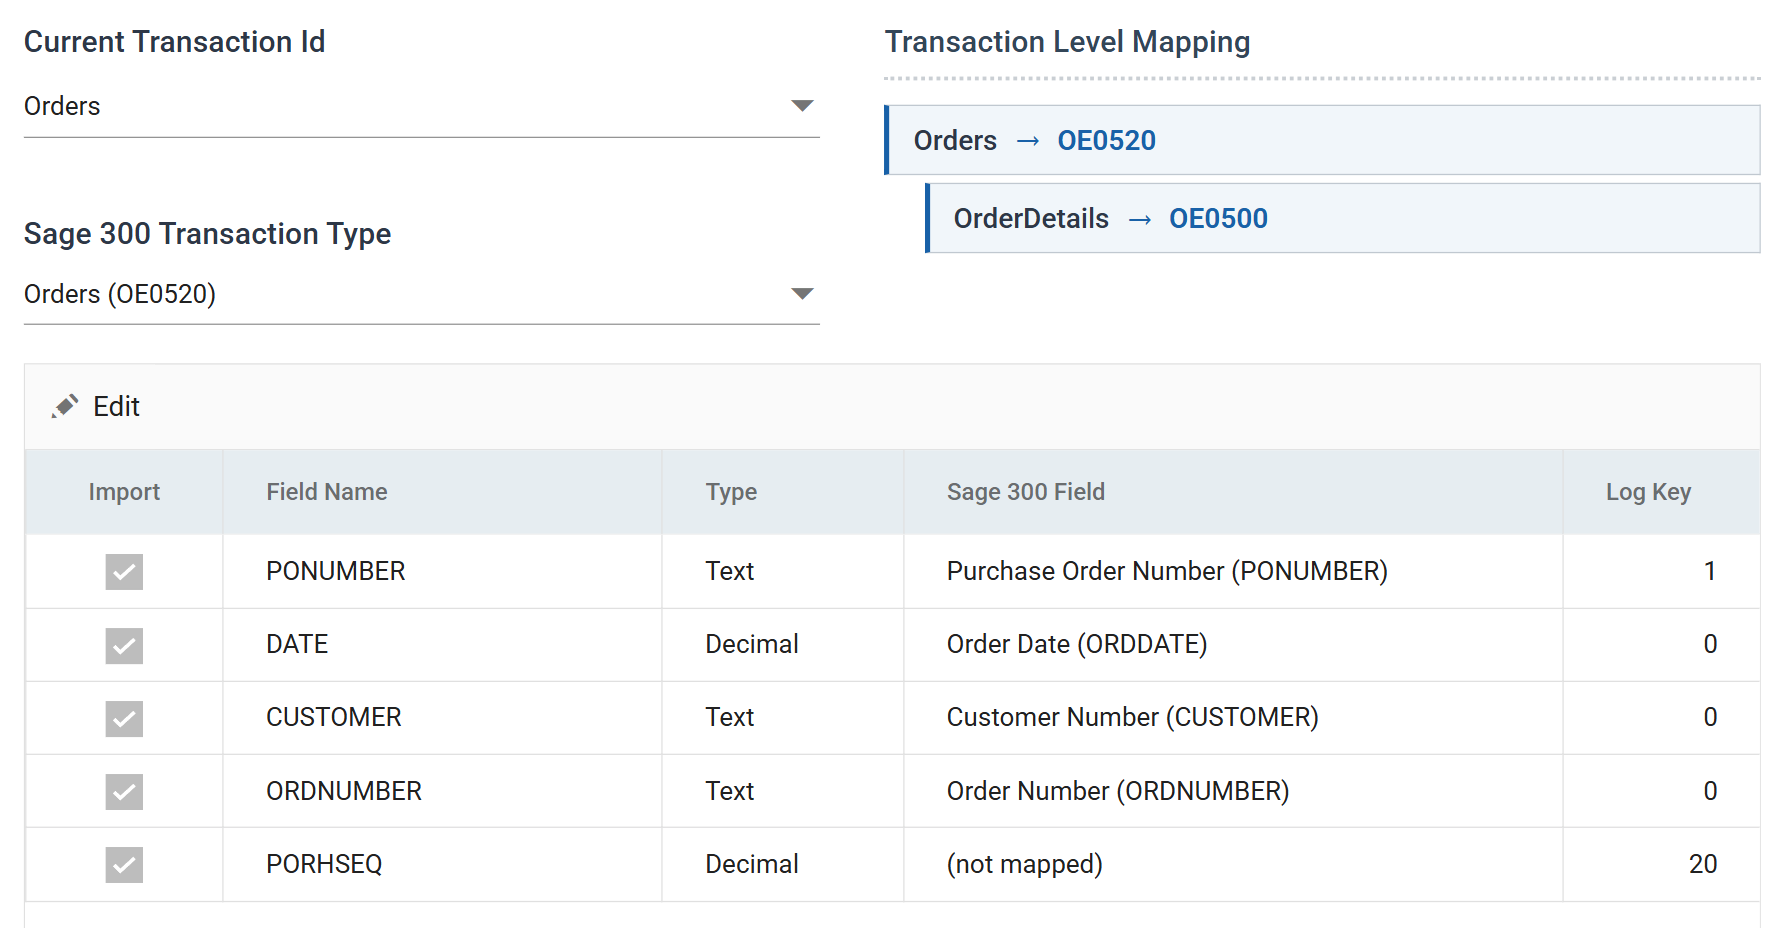Open the Current Transaction Id dropdown arrow

point(802,106)
